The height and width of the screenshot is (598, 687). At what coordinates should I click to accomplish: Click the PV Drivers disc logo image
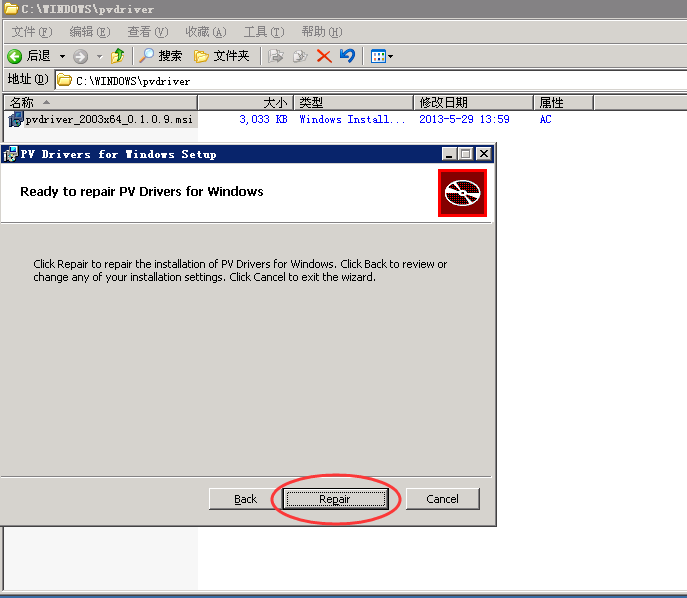click(x=462, y=192)
